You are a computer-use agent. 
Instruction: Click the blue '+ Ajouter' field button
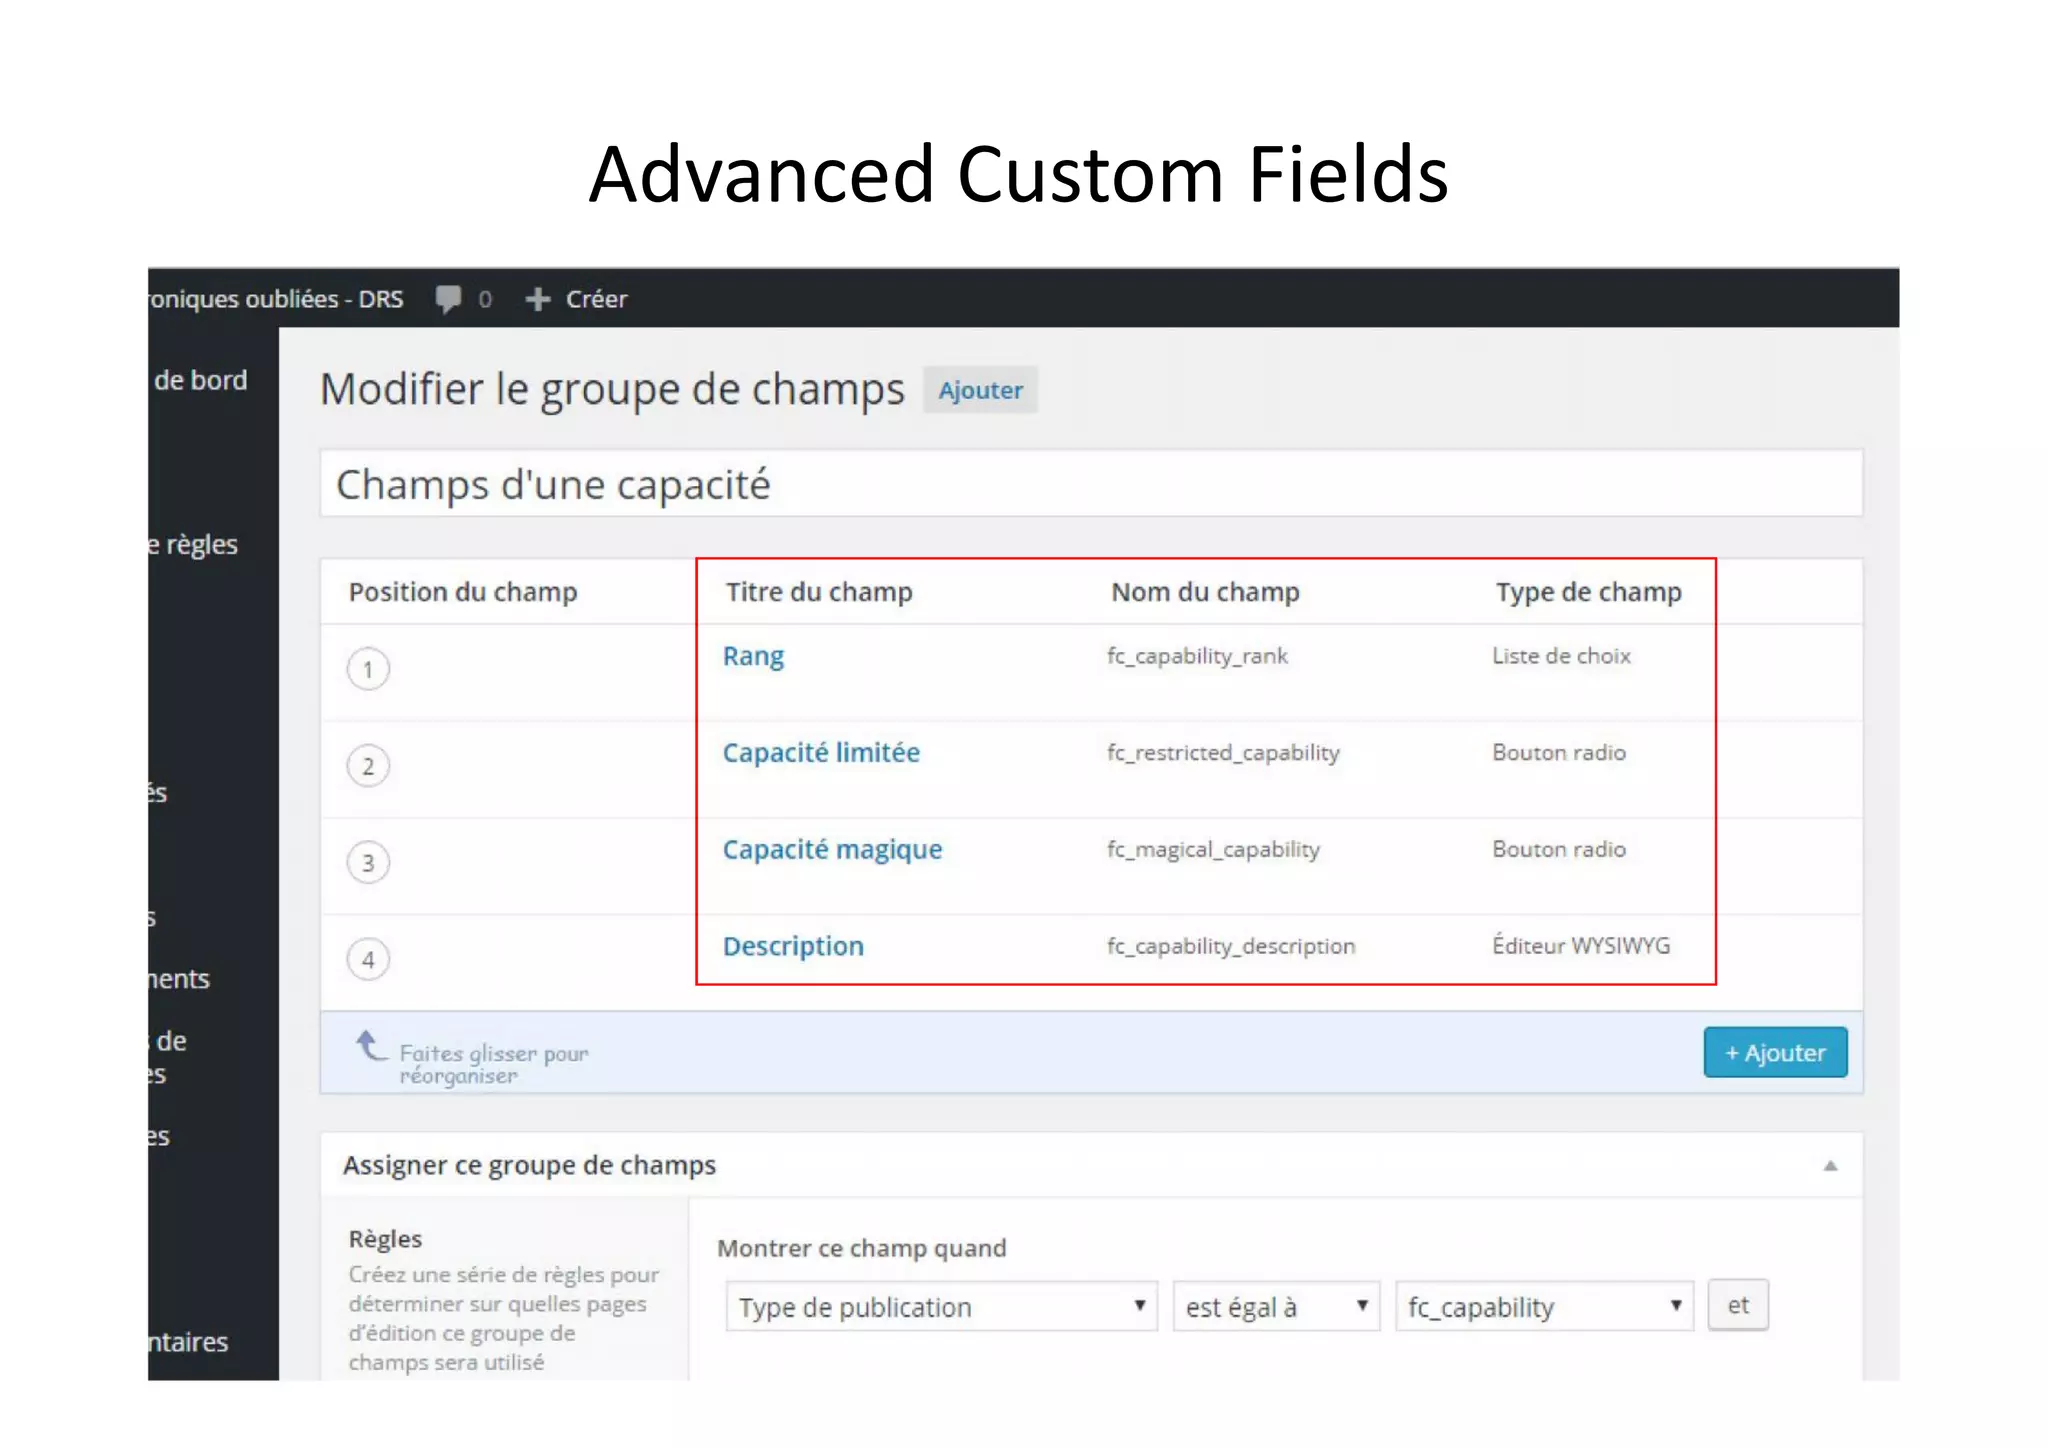tap(1775, 1052)
